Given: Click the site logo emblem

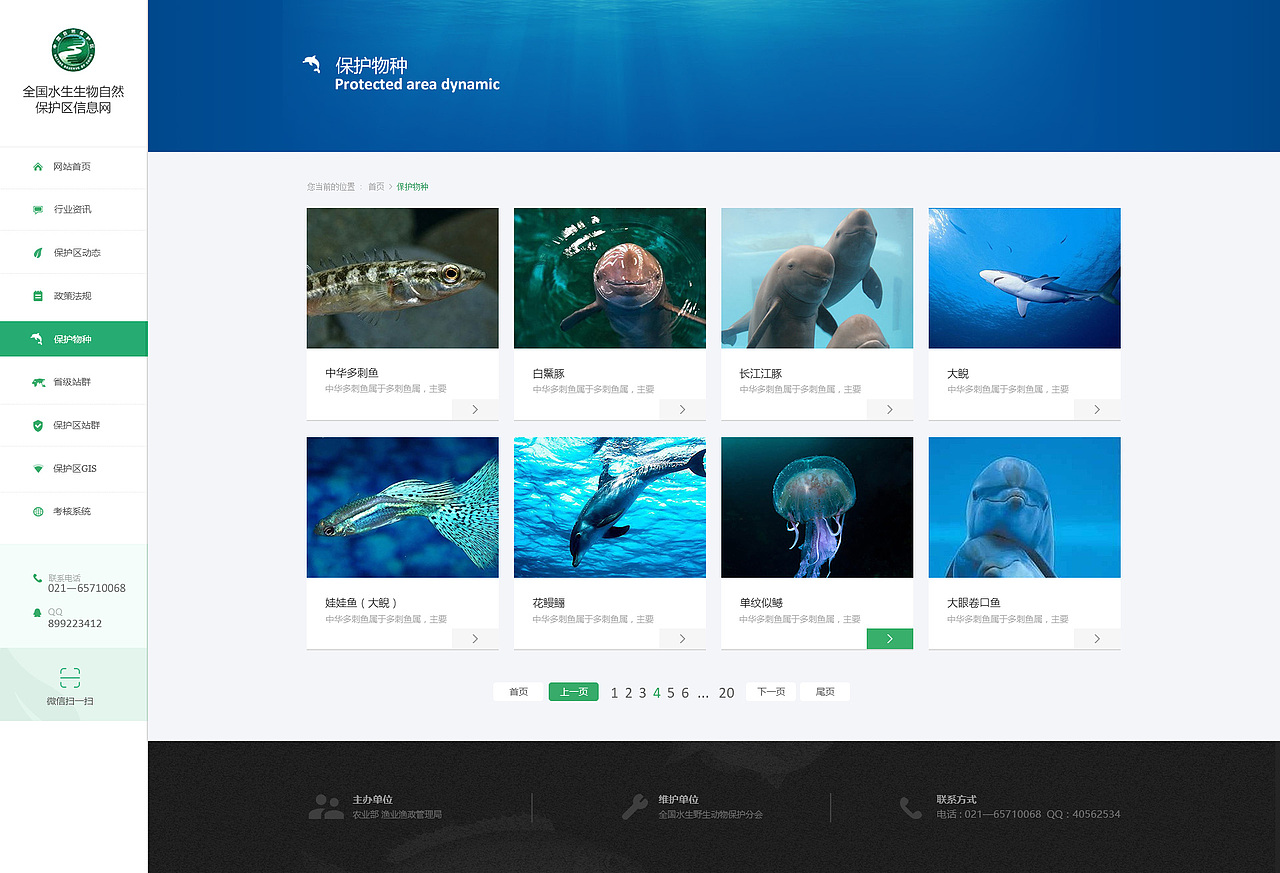Looking at the screenshot, I should pos(73,50).
